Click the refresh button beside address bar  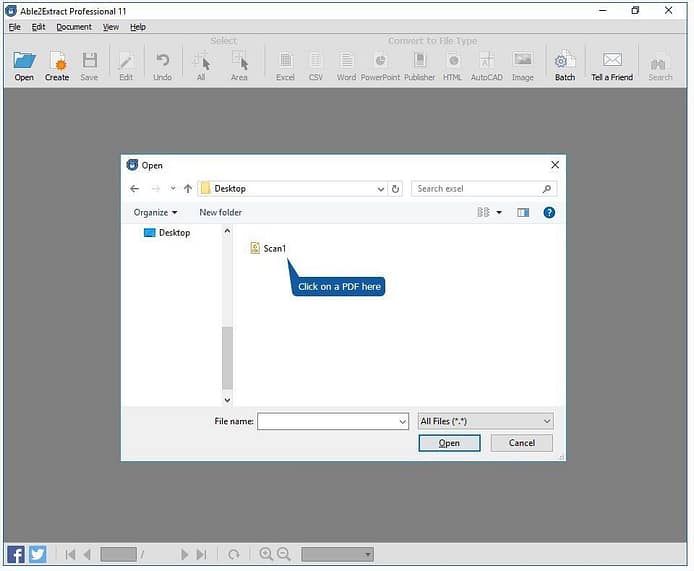tap(396, 189)
